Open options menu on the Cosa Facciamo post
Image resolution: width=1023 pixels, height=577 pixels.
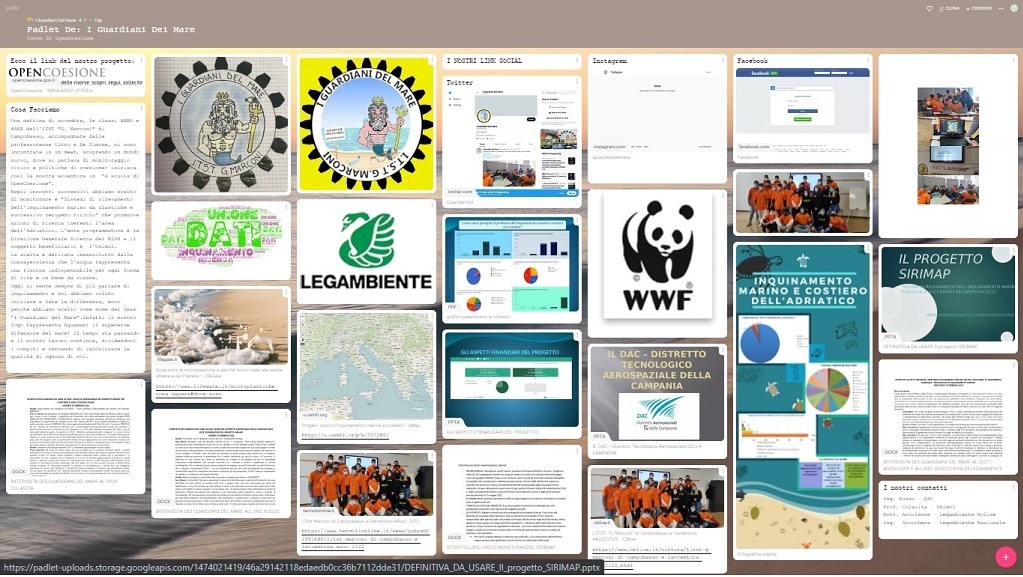(x=142, y=109)
